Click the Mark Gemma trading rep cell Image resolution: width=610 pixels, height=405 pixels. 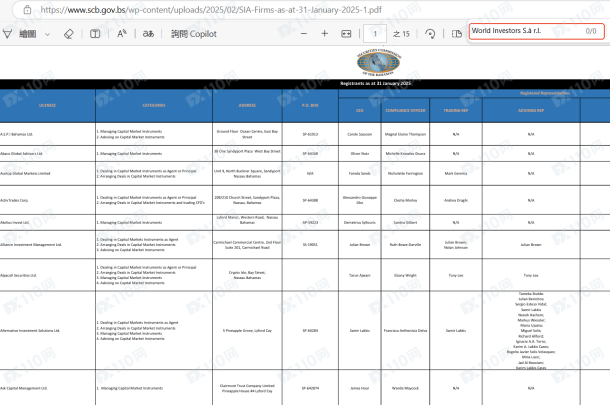456,174
